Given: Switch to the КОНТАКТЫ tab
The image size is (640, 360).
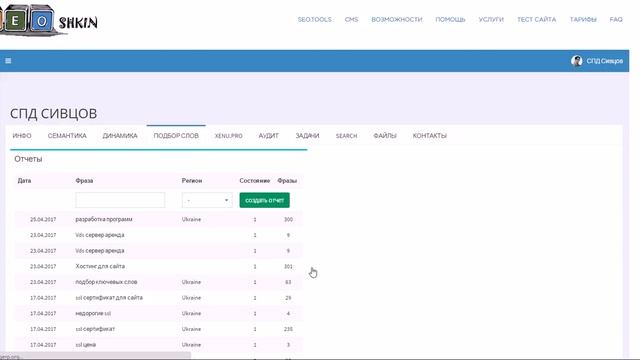Looking at the screenshot, I should (429, 136).
